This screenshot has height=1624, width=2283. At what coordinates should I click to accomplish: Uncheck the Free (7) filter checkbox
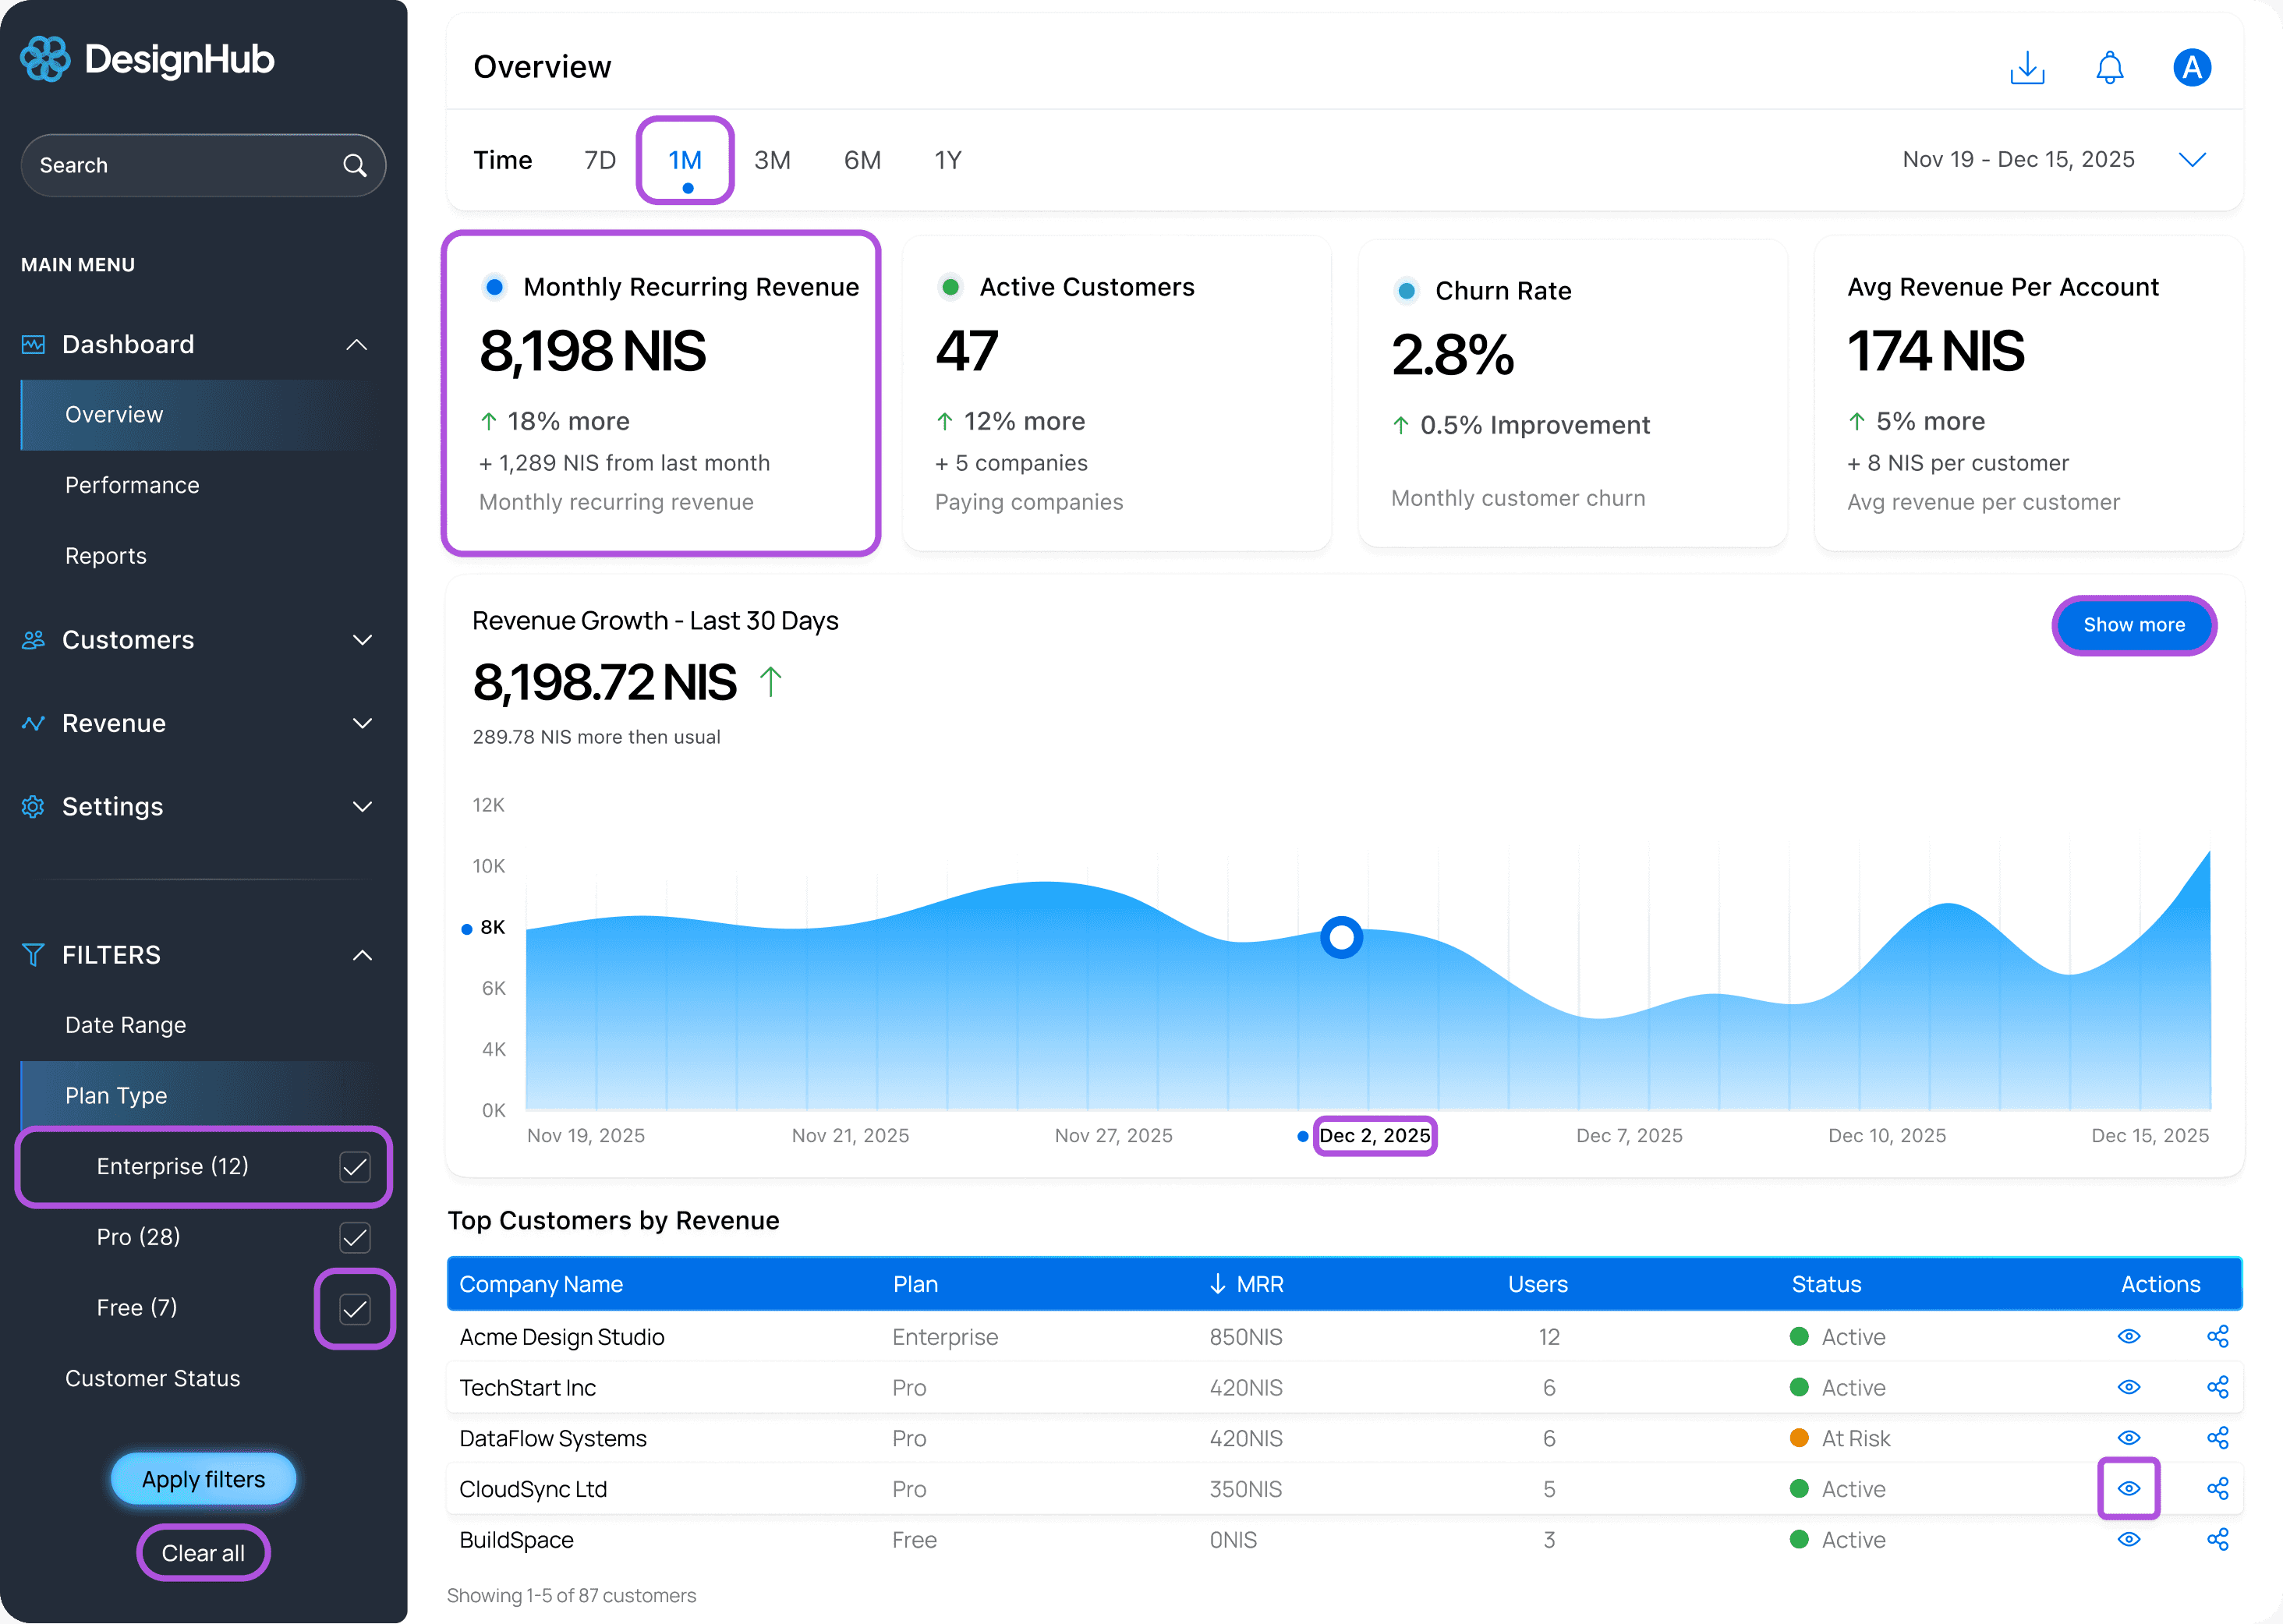355,1308
